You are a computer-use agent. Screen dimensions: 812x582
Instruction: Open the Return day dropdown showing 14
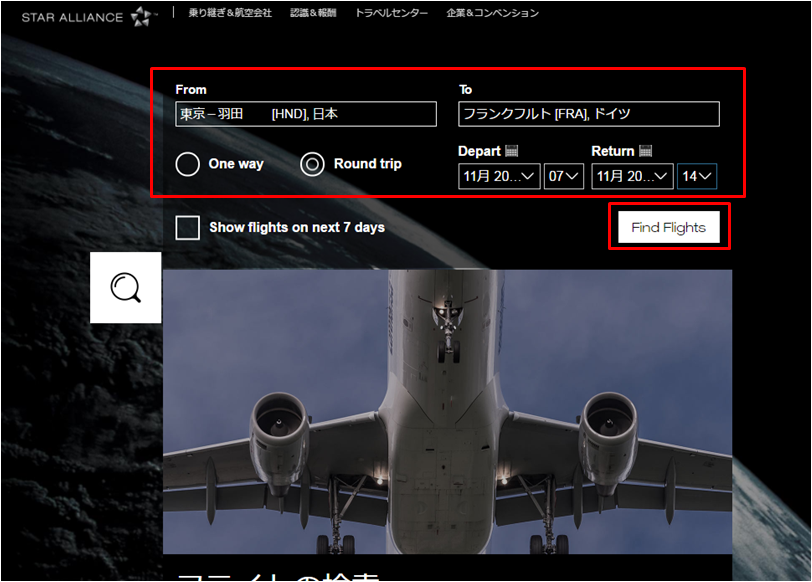[697, 176]
